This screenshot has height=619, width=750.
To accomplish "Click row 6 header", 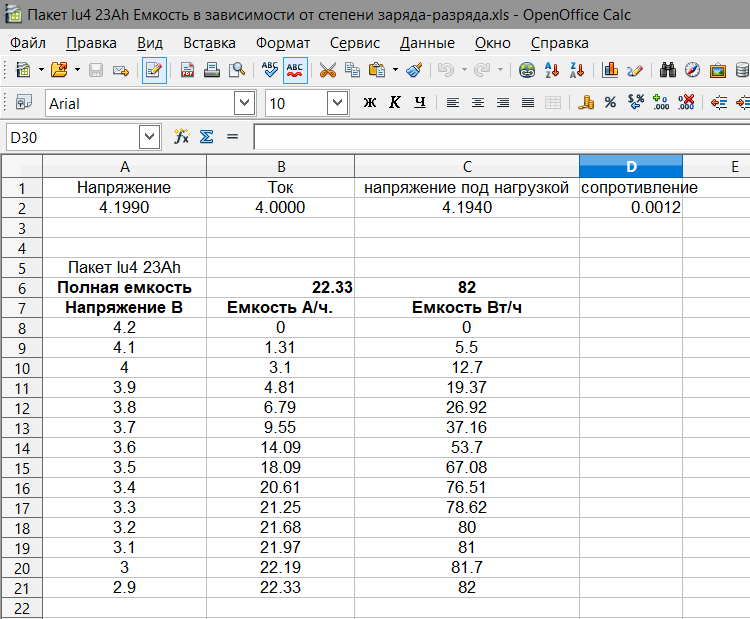I will click(x=21, y=288).
